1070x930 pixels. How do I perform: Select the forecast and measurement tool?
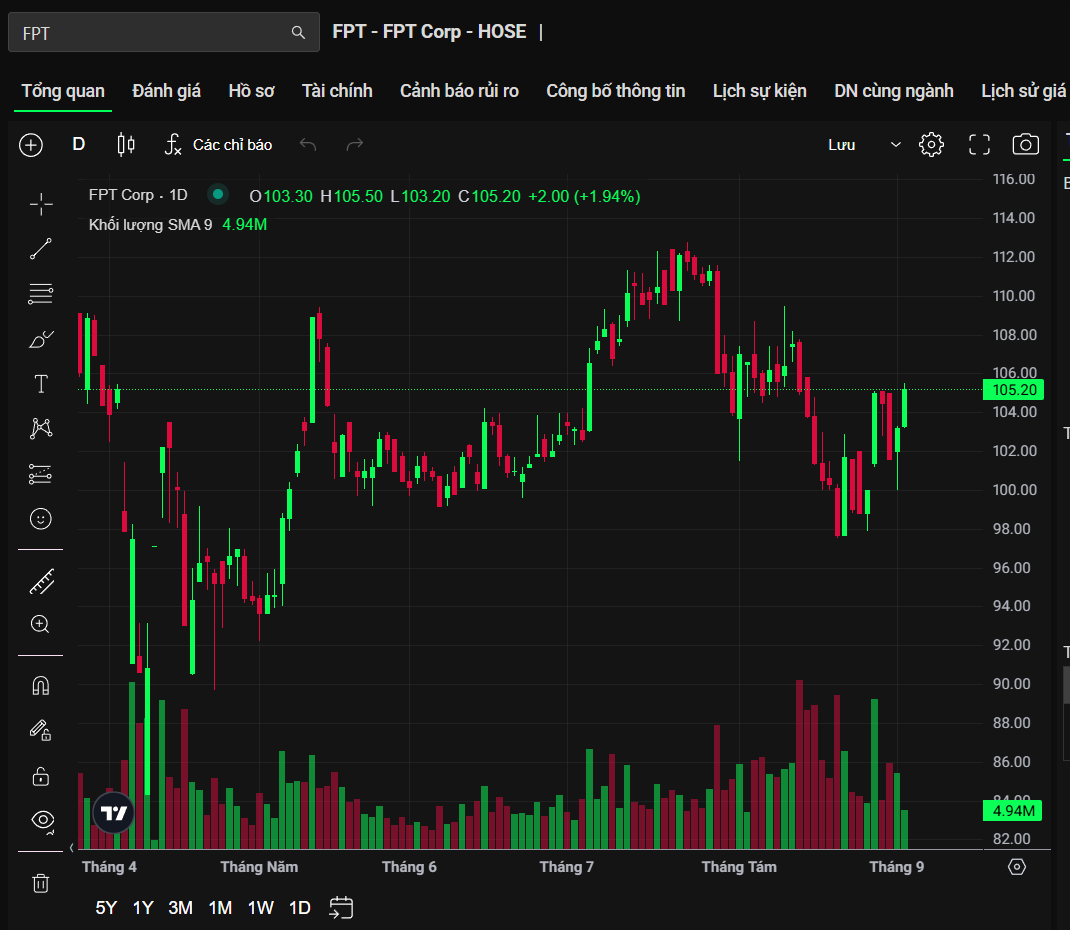click(x=41, y=474)
